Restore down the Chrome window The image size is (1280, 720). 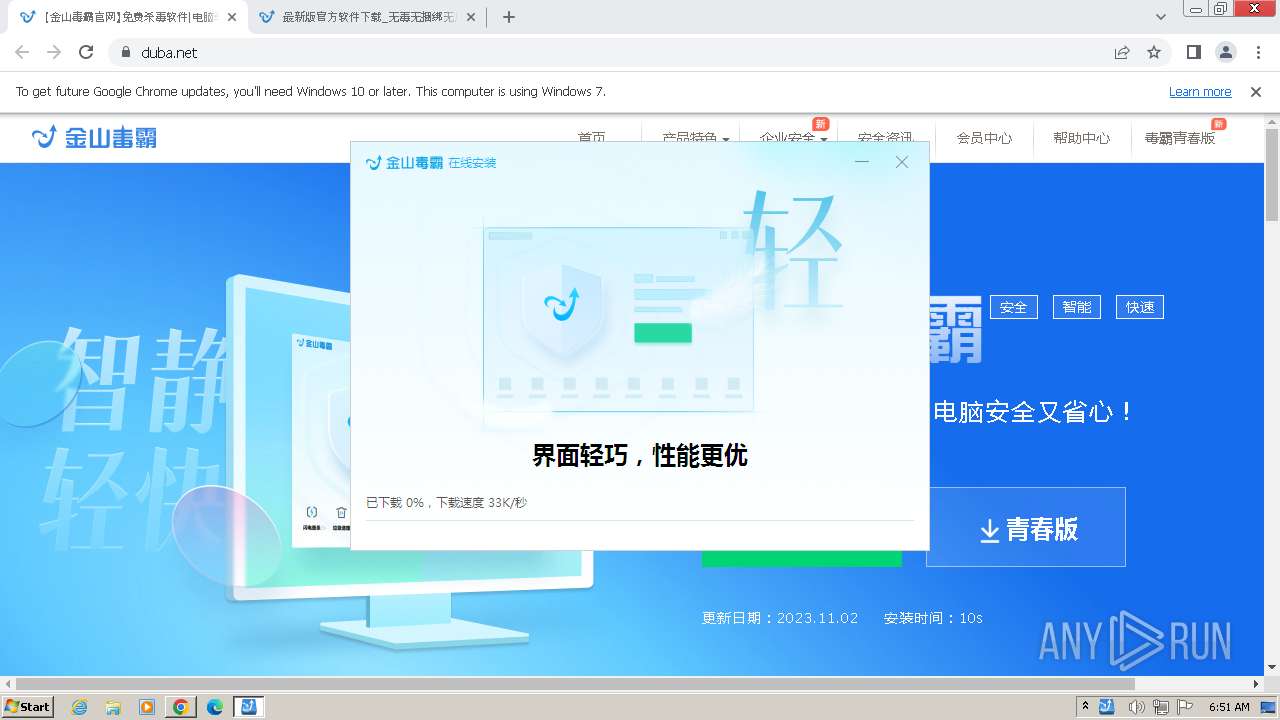1221,8
